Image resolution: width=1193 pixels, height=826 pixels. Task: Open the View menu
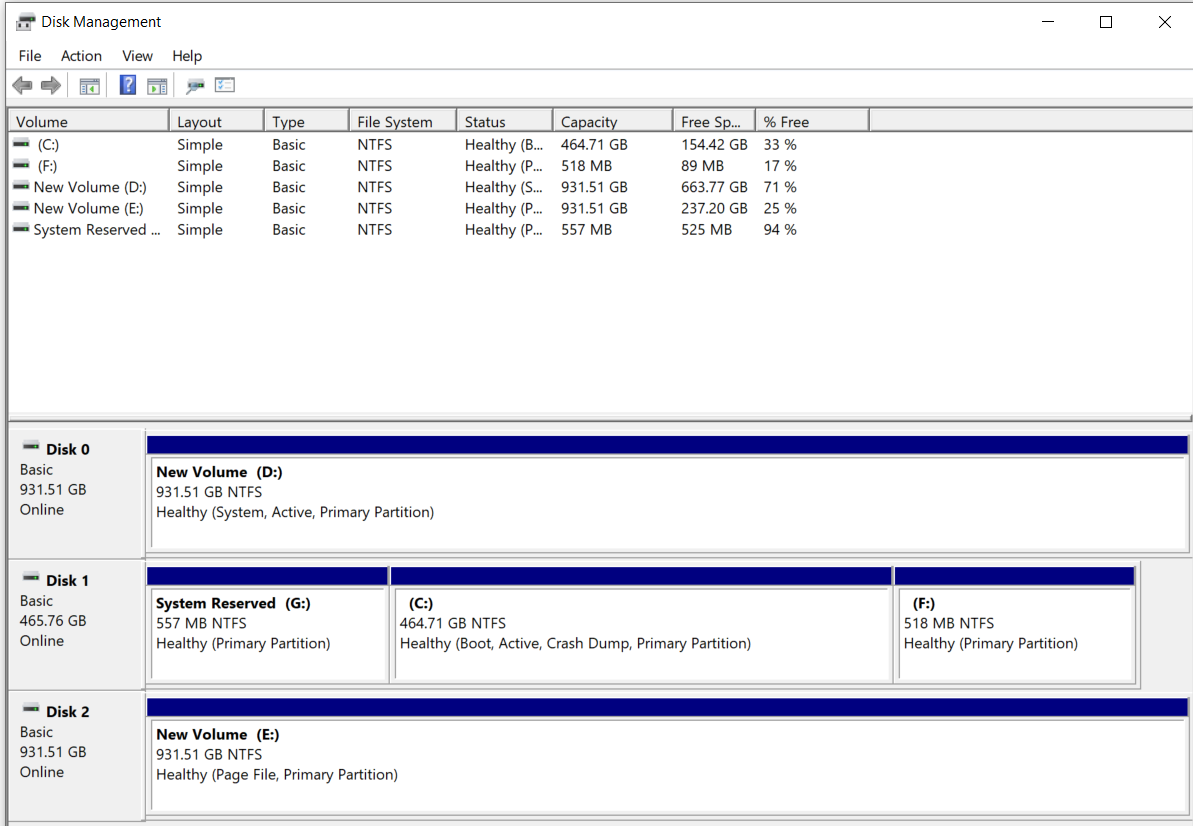137,56
